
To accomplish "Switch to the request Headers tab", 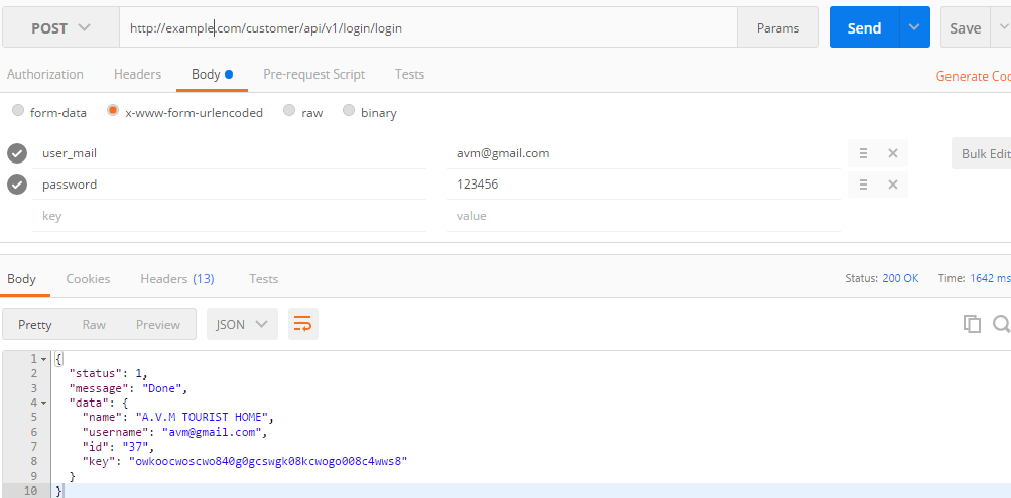I will tap(137, 75).
